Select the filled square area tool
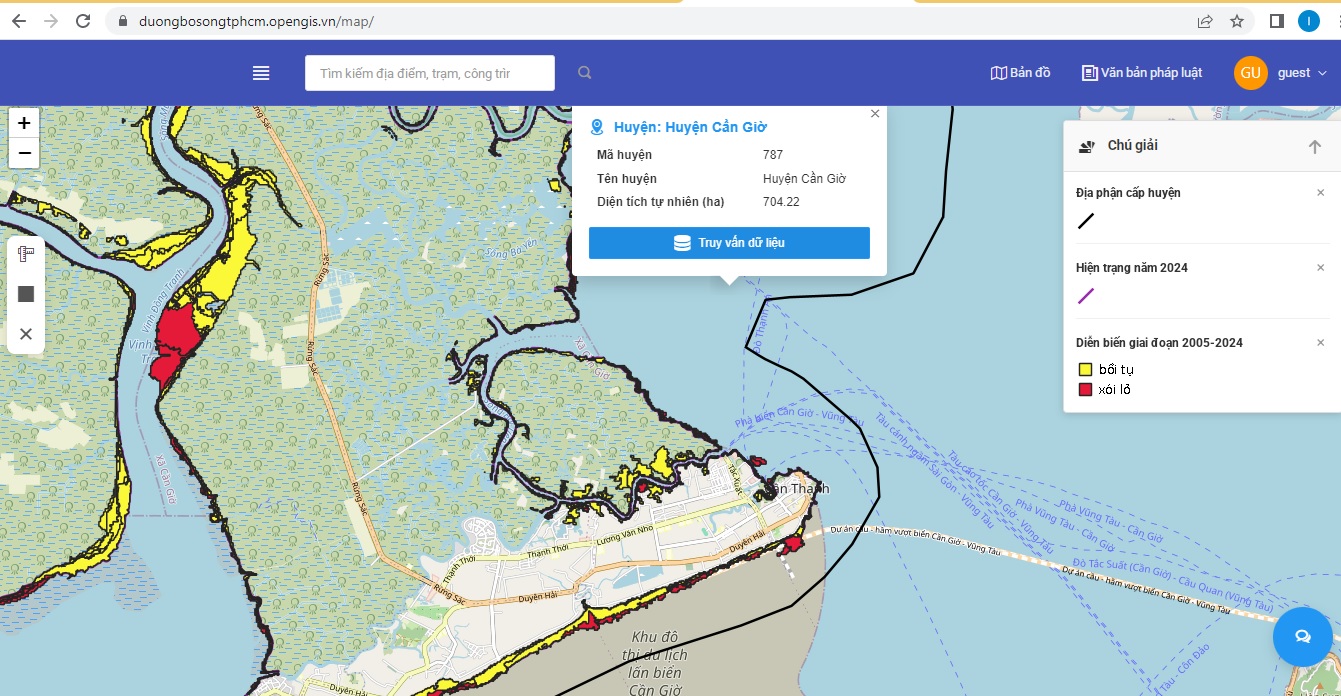Screen dimensions: 1341x696 click(26, 294)
